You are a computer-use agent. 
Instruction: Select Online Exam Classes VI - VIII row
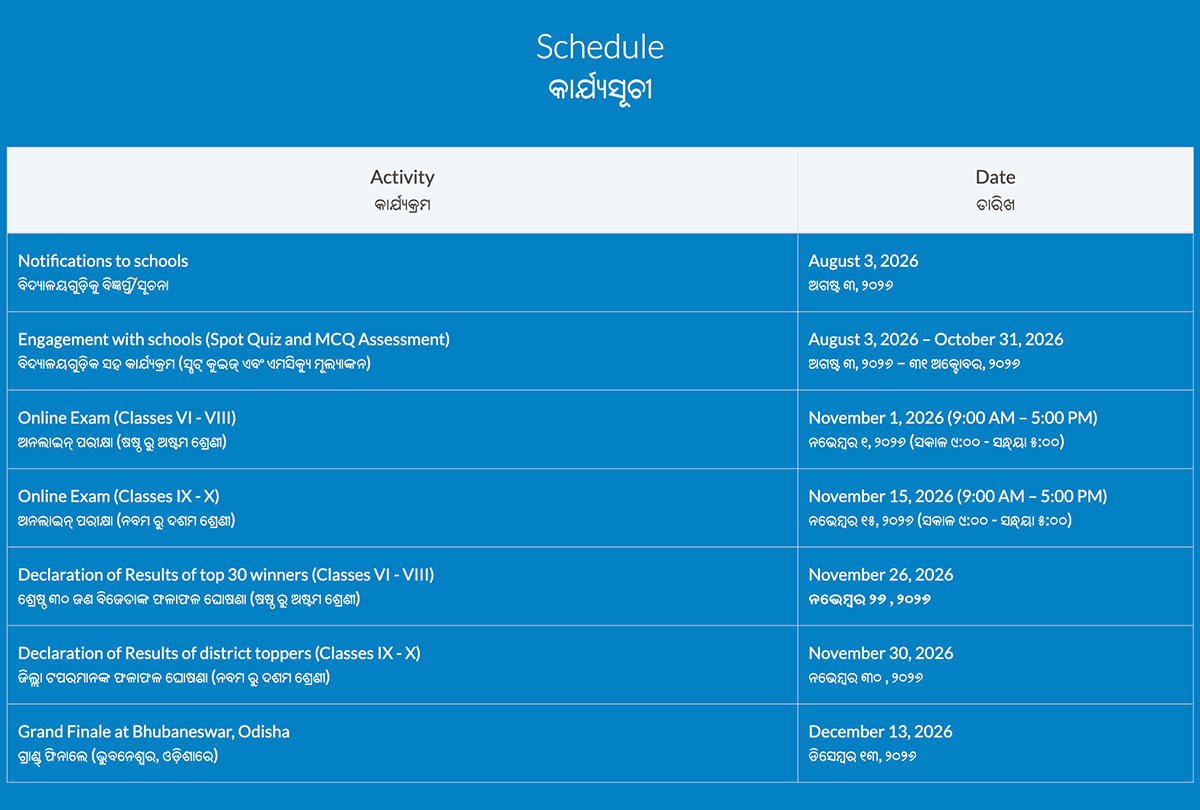[x=402, y=429]
